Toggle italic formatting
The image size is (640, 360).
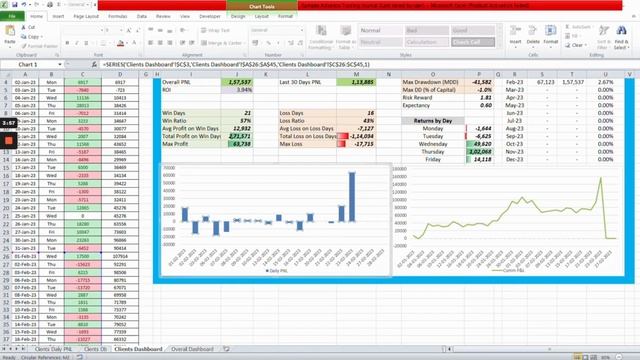click(76, 43)
